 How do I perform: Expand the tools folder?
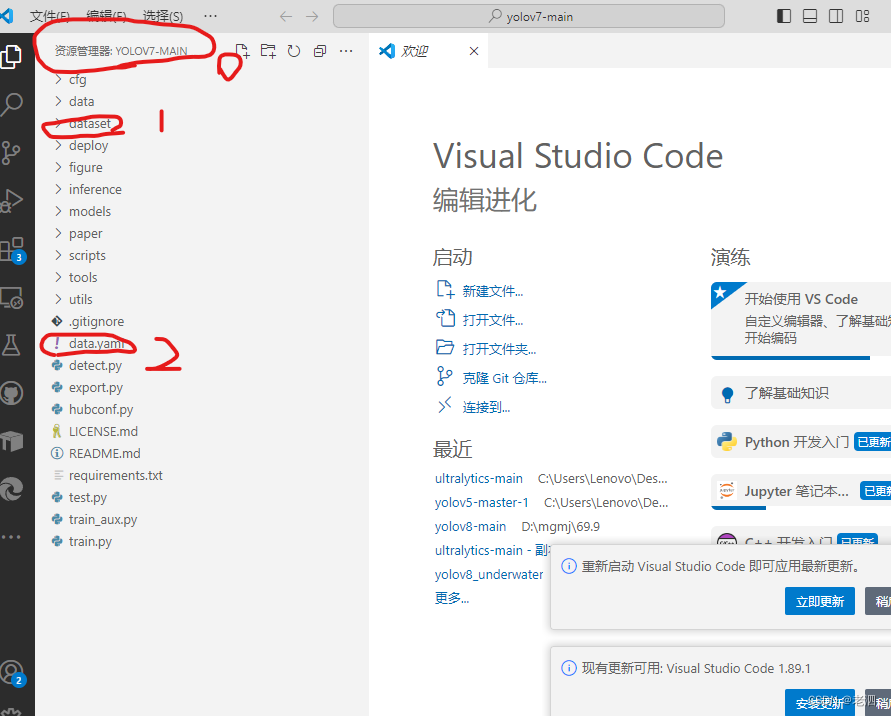point(202,277)
